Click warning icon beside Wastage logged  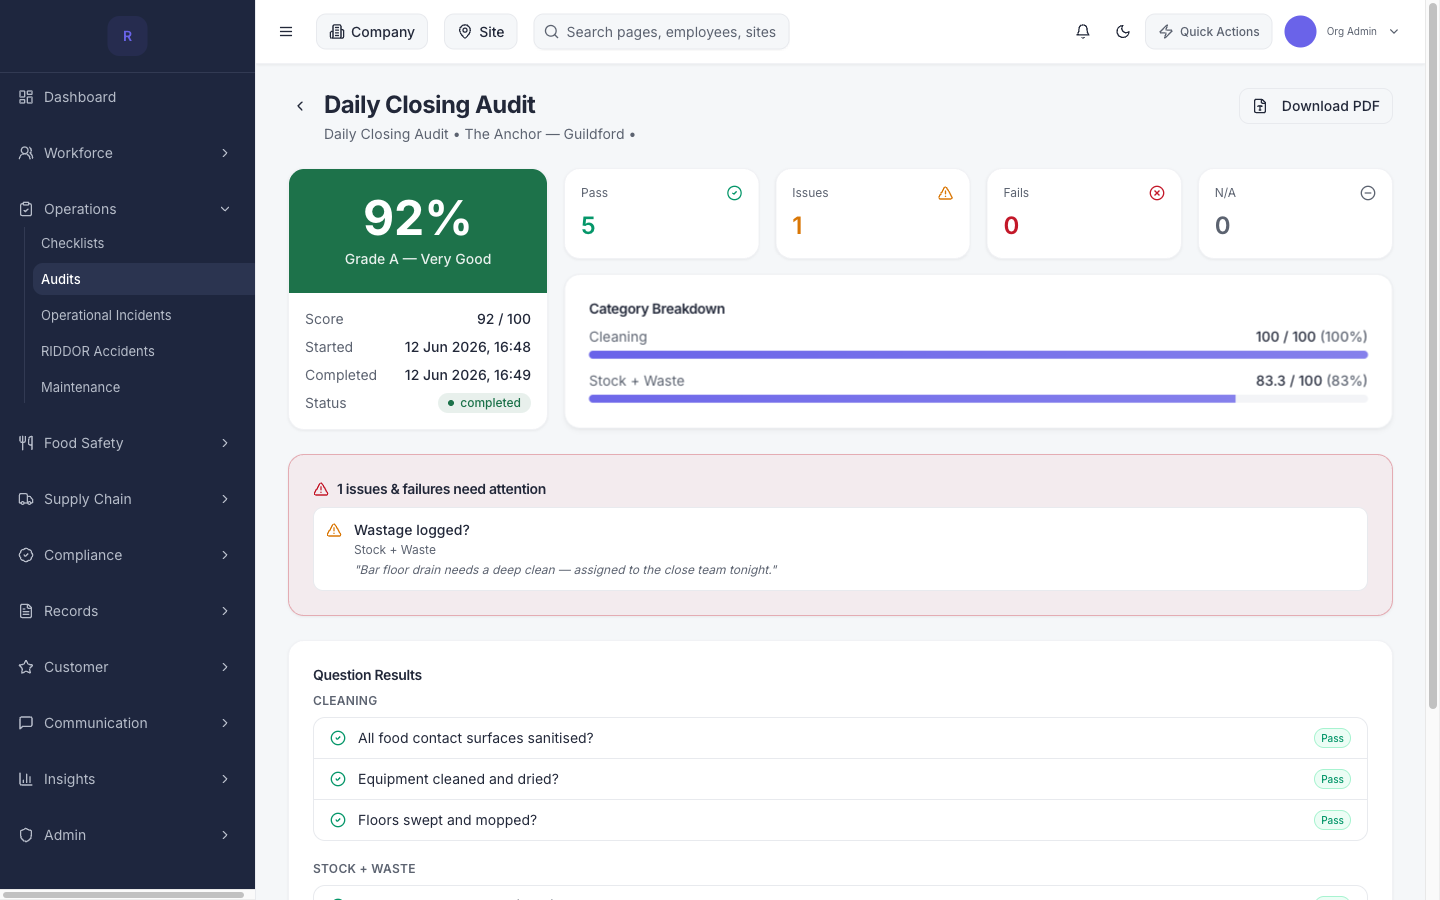(334, 530)
